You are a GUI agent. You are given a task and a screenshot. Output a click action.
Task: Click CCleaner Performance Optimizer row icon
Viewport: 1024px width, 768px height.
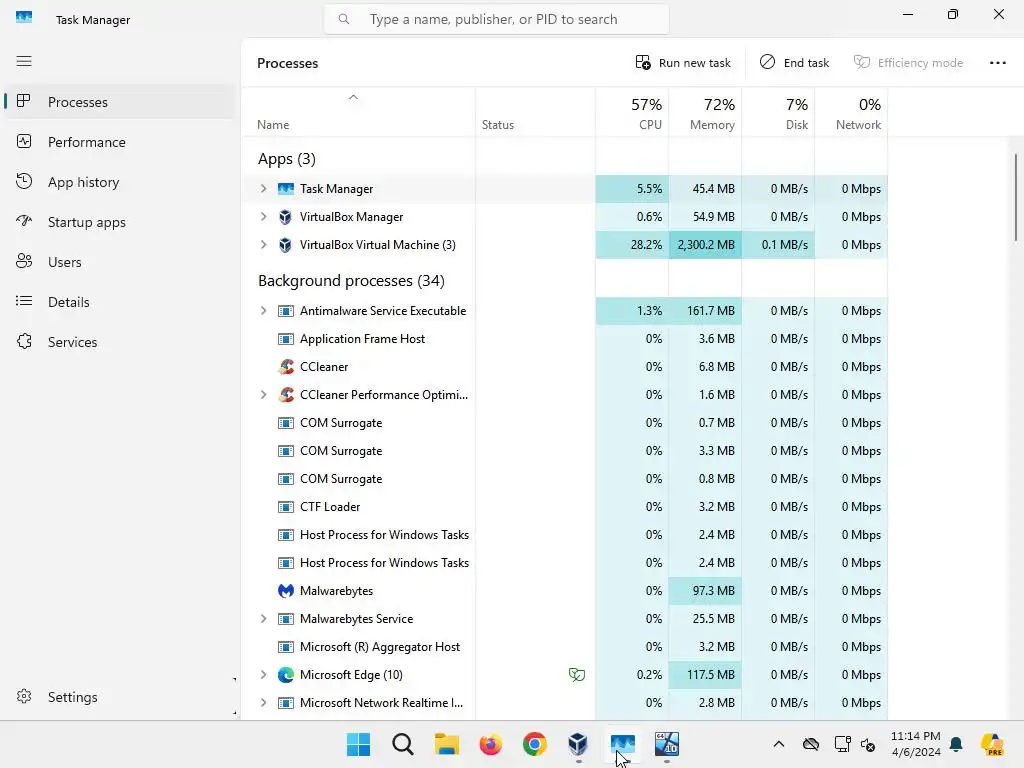click(x=286, y=394)
